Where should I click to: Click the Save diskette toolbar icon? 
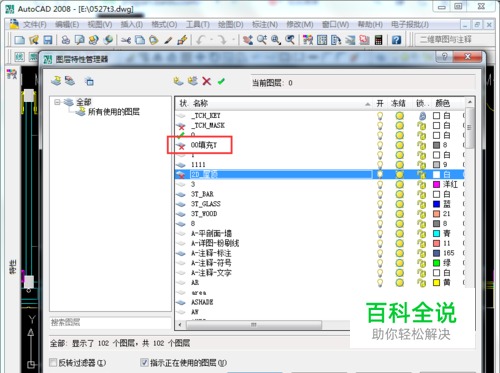pos(48,40)
